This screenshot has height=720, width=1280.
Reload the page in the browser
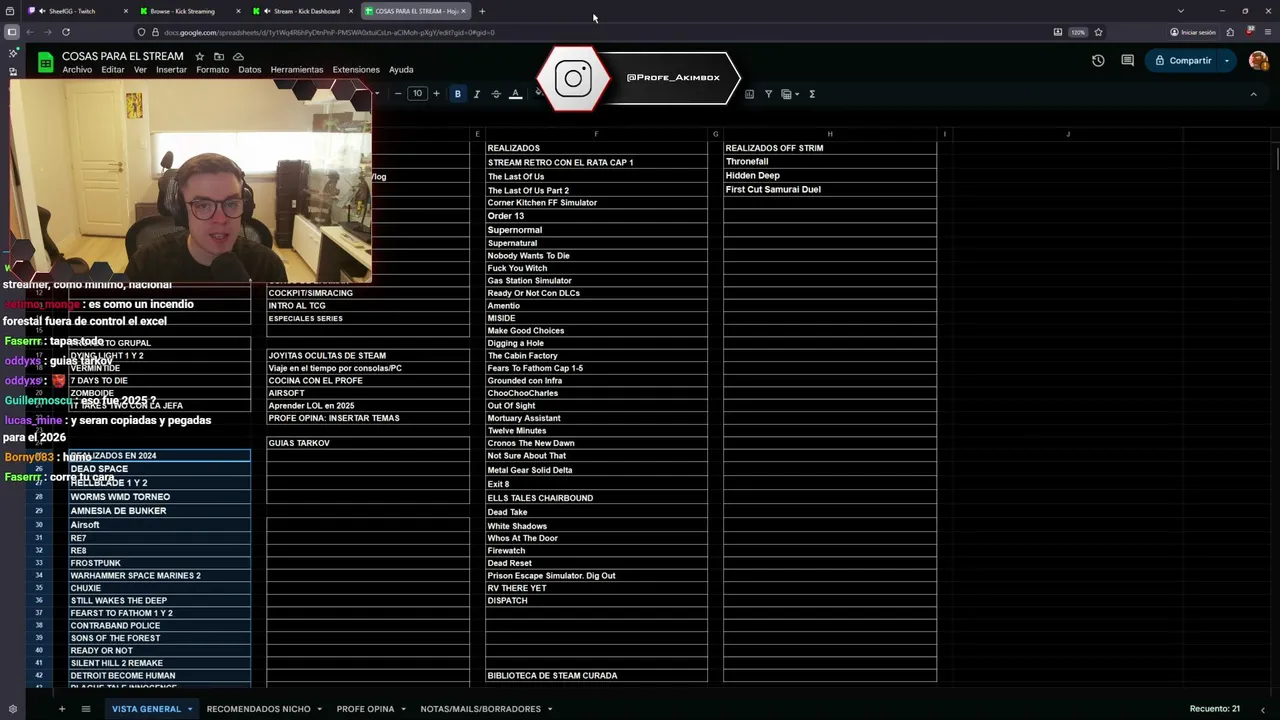pos(66,32)
